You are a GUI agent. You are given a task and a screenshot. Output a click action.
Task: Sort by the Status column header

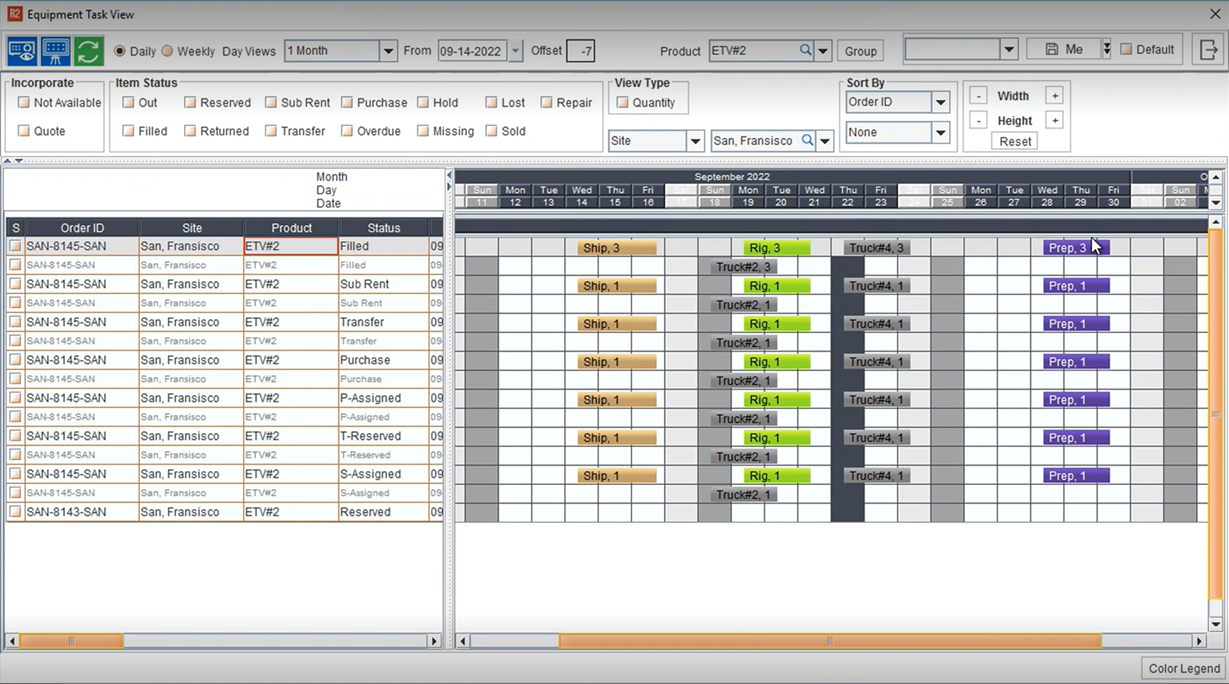coord(383,228)
